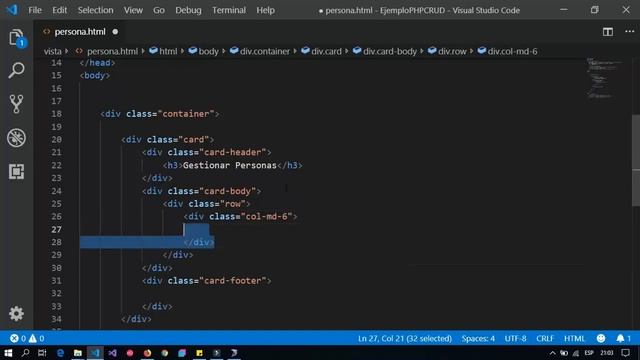Screen dimensions: 640x360
Task: Click UTF-8 encoding selector
Action: tap(515, 338)
